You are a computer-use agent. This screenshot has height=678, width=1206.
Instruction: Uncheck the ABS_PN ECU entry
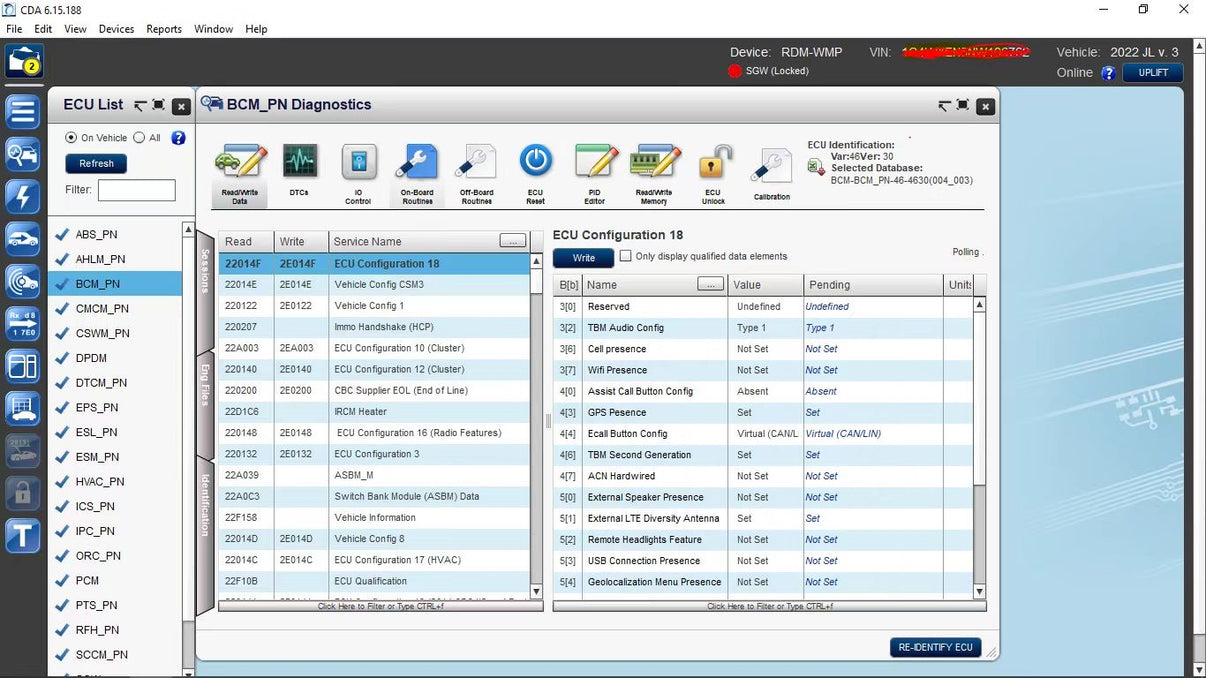tap(60, 234)
